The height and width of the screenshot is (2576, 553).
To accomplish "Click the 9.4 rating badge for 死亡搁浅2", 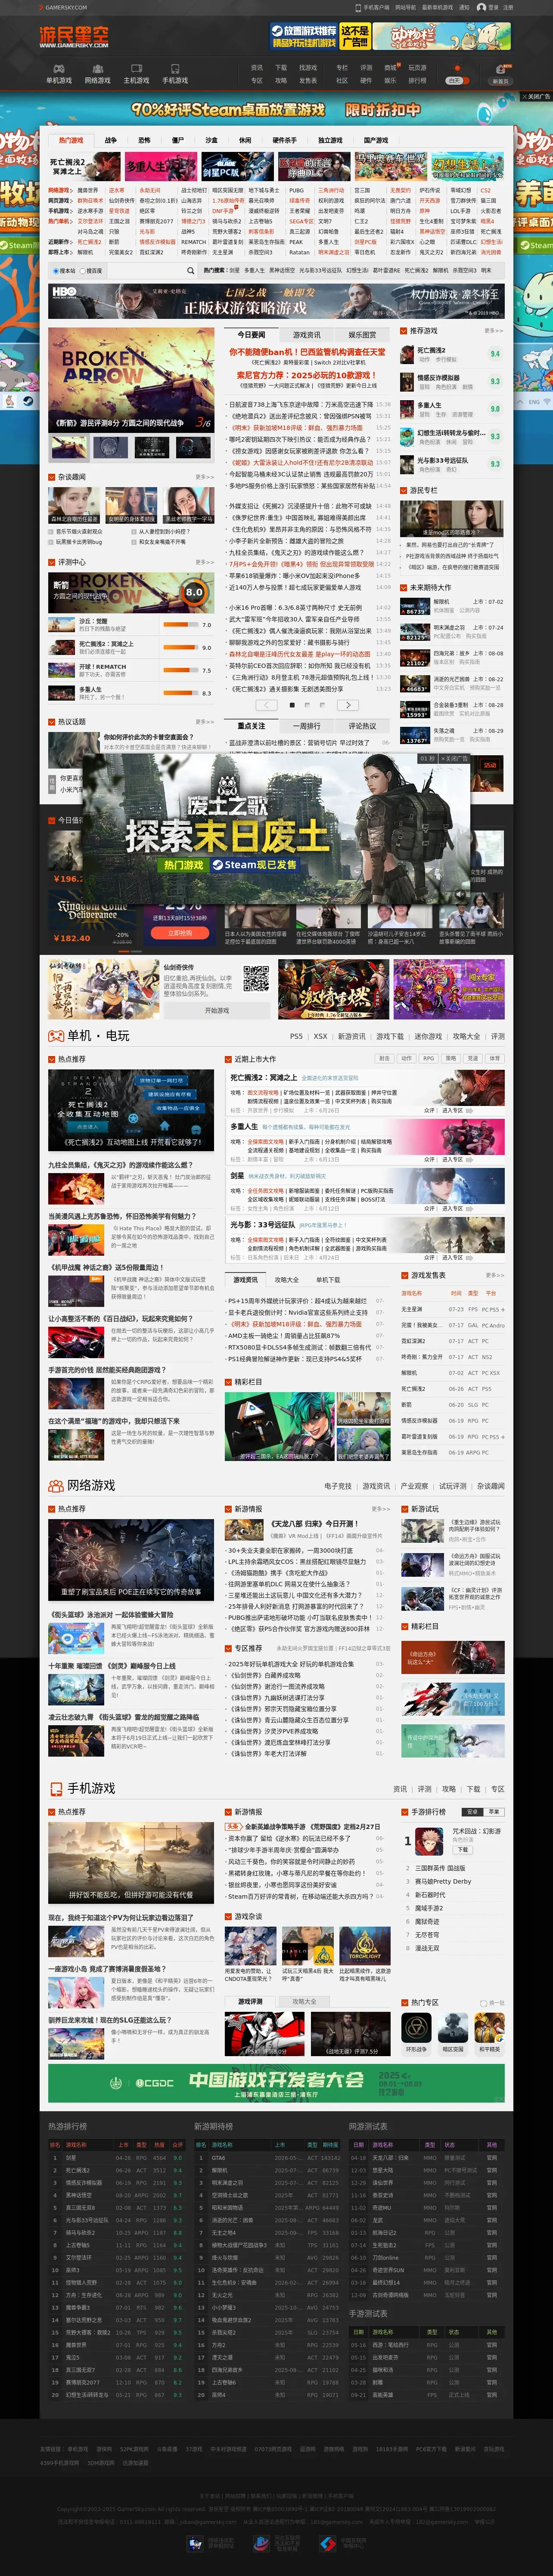I will (x=494, y=354).
